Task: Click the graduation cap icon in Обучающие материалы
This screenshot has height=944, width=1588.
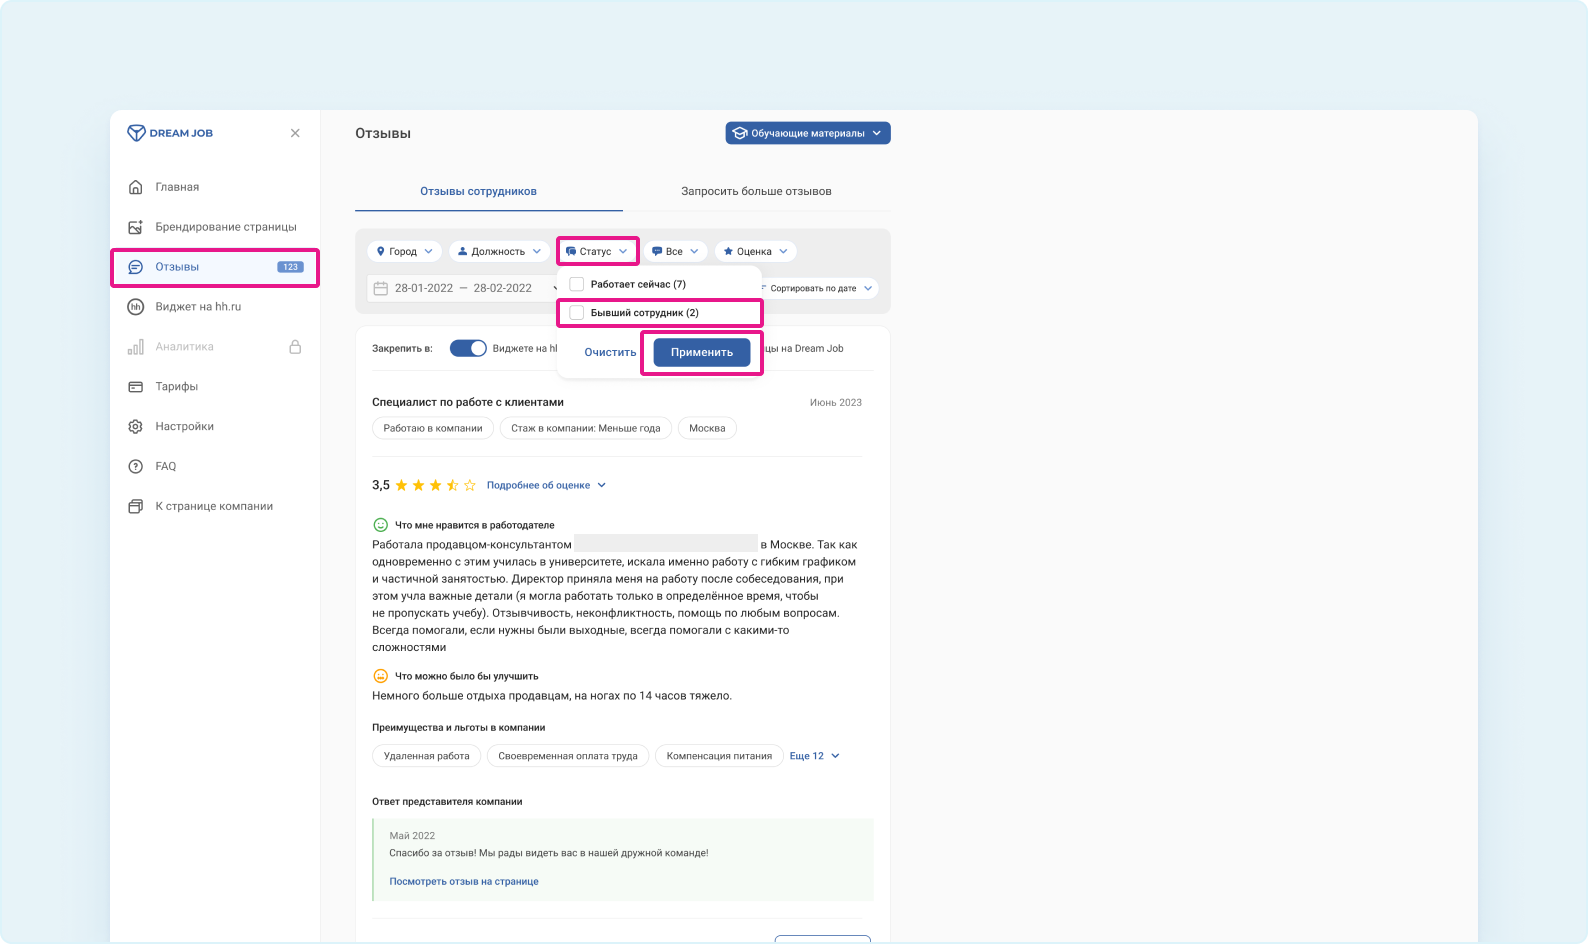Action: (740, 133)
